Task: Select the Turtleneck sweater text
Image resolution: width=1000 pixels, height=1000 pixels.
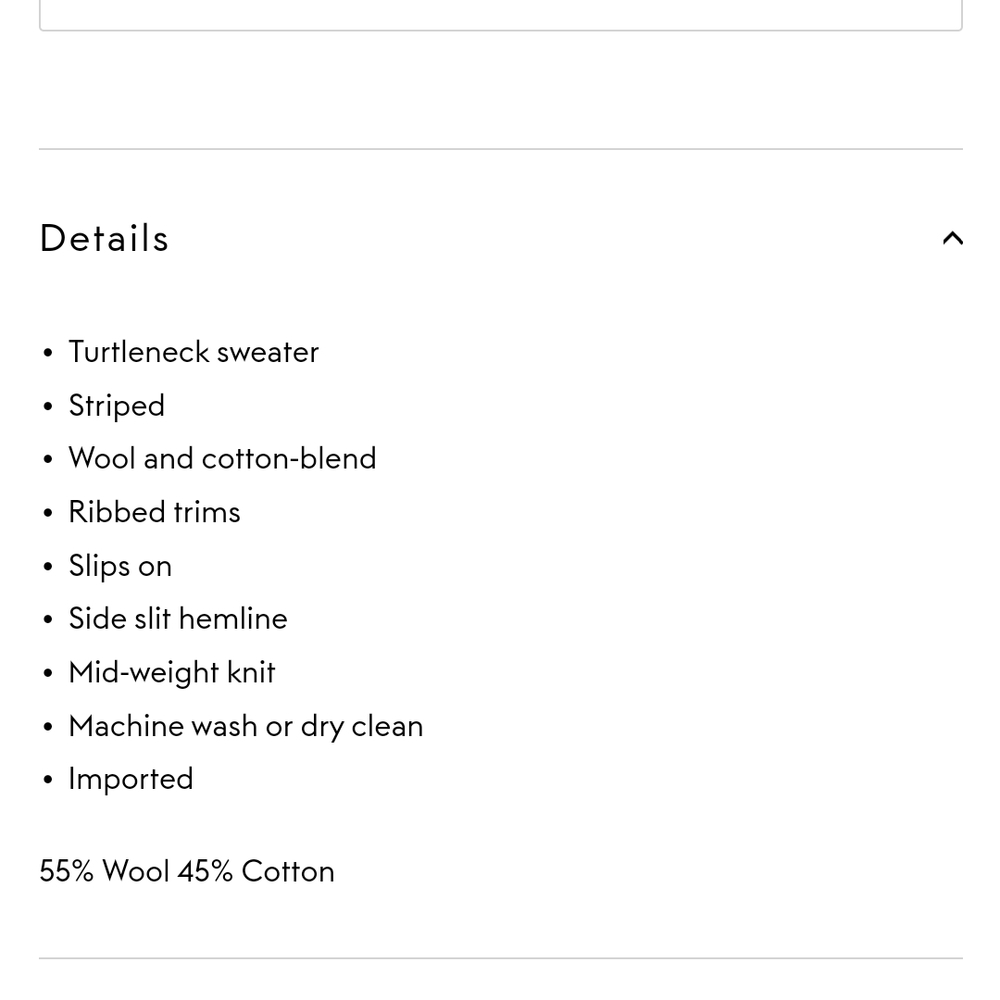Action: tap(193, 352)
